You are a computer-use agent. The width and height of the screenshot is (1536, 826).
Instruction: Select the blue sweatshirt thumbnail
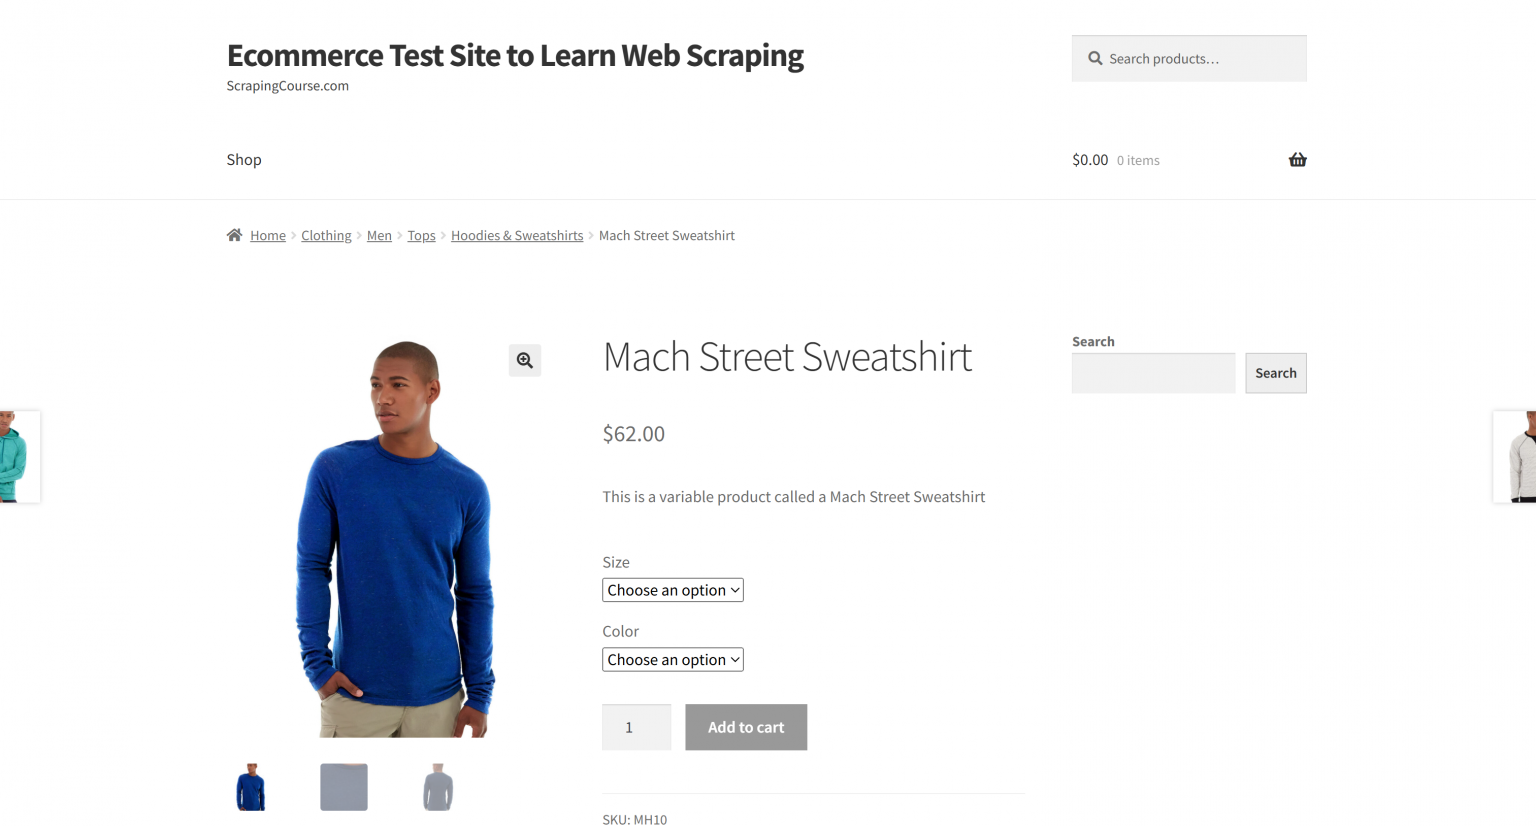[250, 787]
